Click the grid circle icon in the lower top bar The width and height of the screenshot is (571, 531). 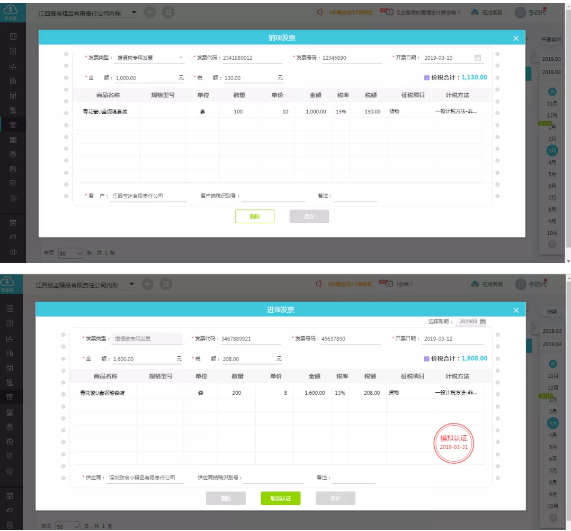[x=166, y=284]
